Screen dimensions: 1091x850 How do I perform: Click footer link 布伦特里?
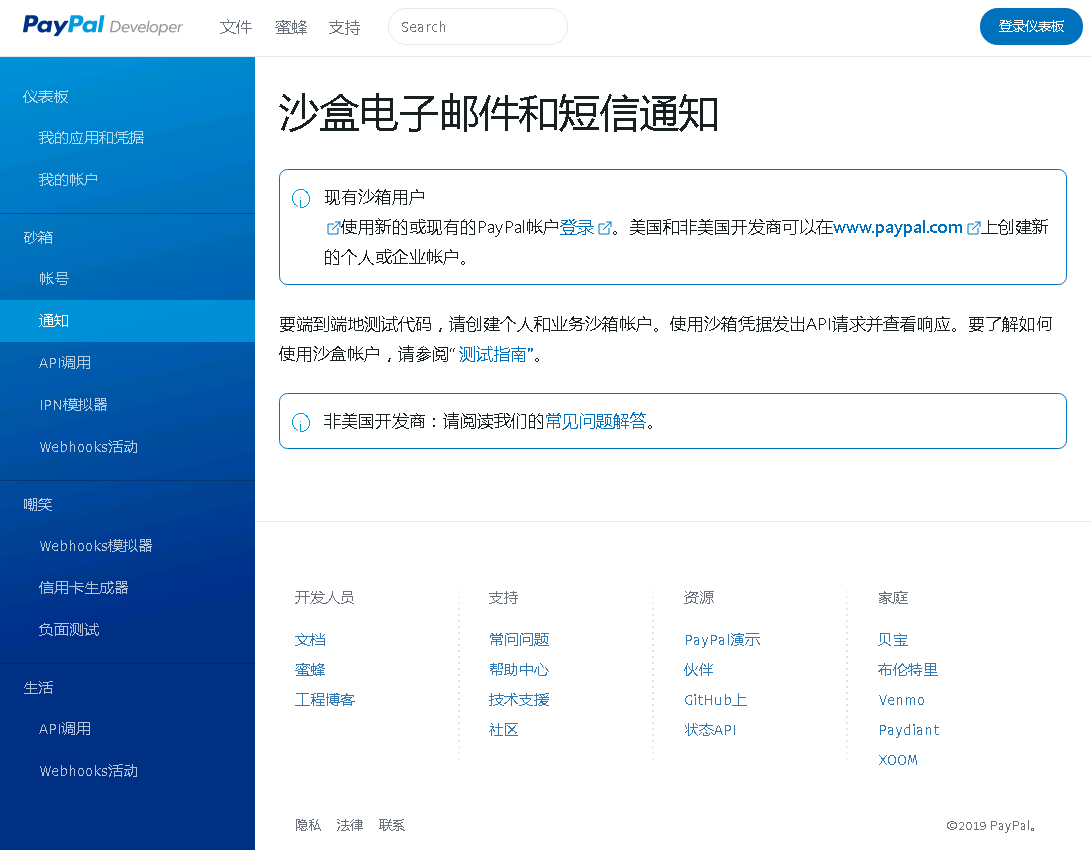908,670
